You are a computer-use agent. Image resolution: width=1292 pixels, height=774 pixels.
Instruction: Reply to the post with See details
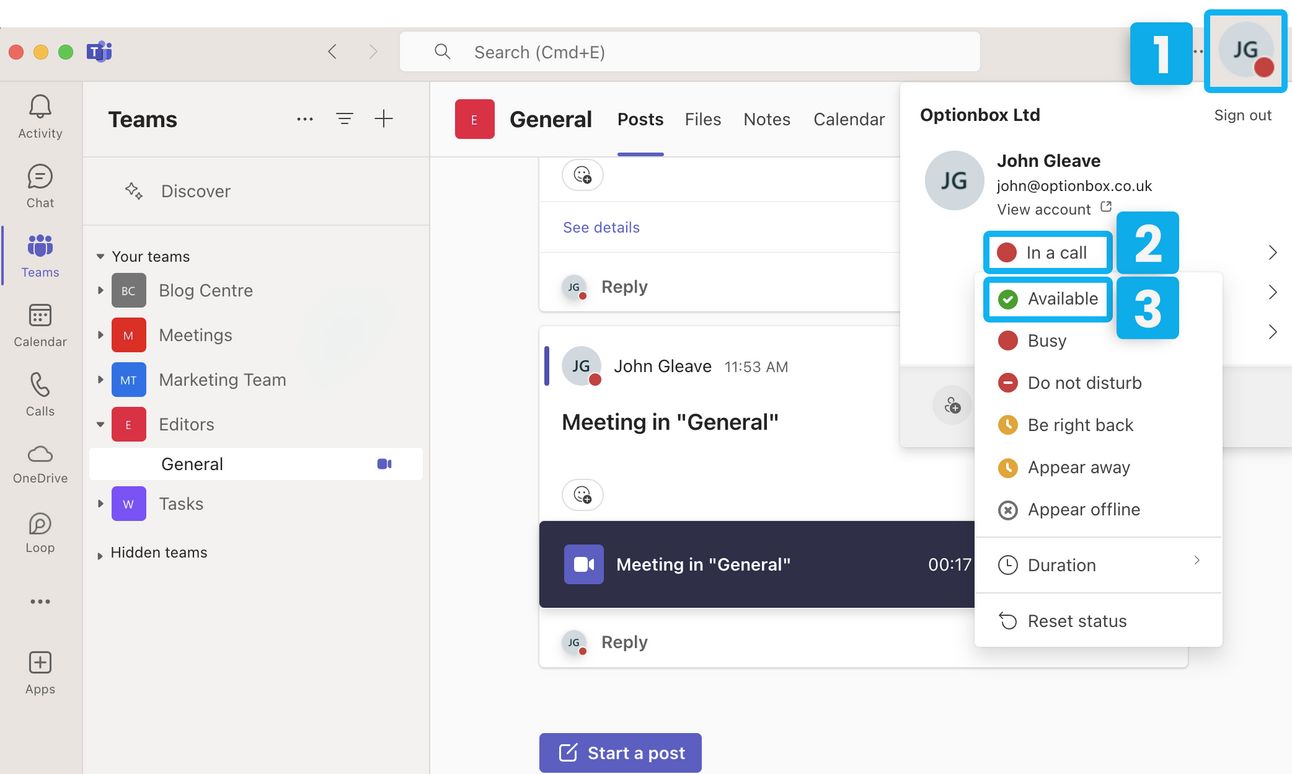(x=624, y=287)
